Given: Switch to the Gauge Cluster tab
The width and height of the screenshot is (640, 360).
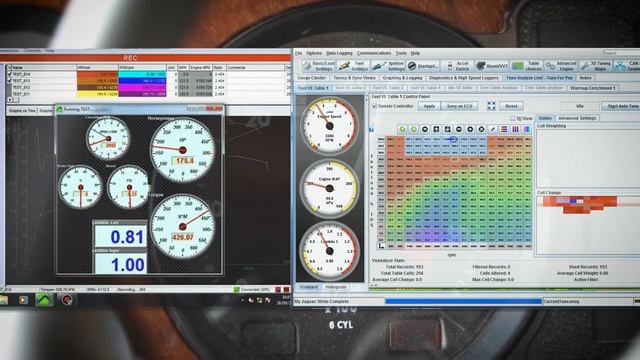Looking at the screenshot, I should coord(311,78).
